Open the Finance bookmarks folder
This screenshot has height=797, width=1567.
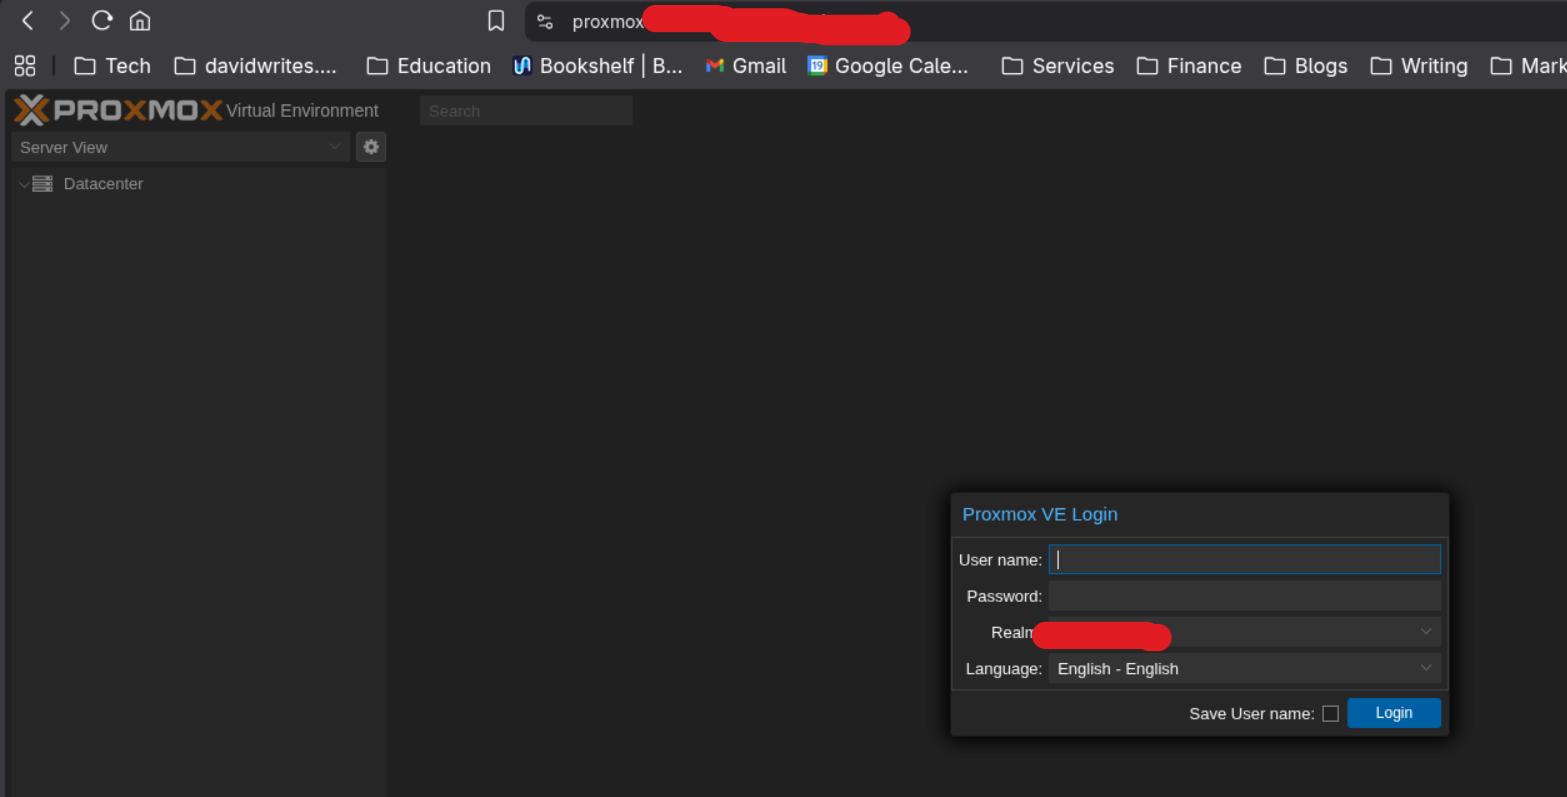pos(1189,66)
